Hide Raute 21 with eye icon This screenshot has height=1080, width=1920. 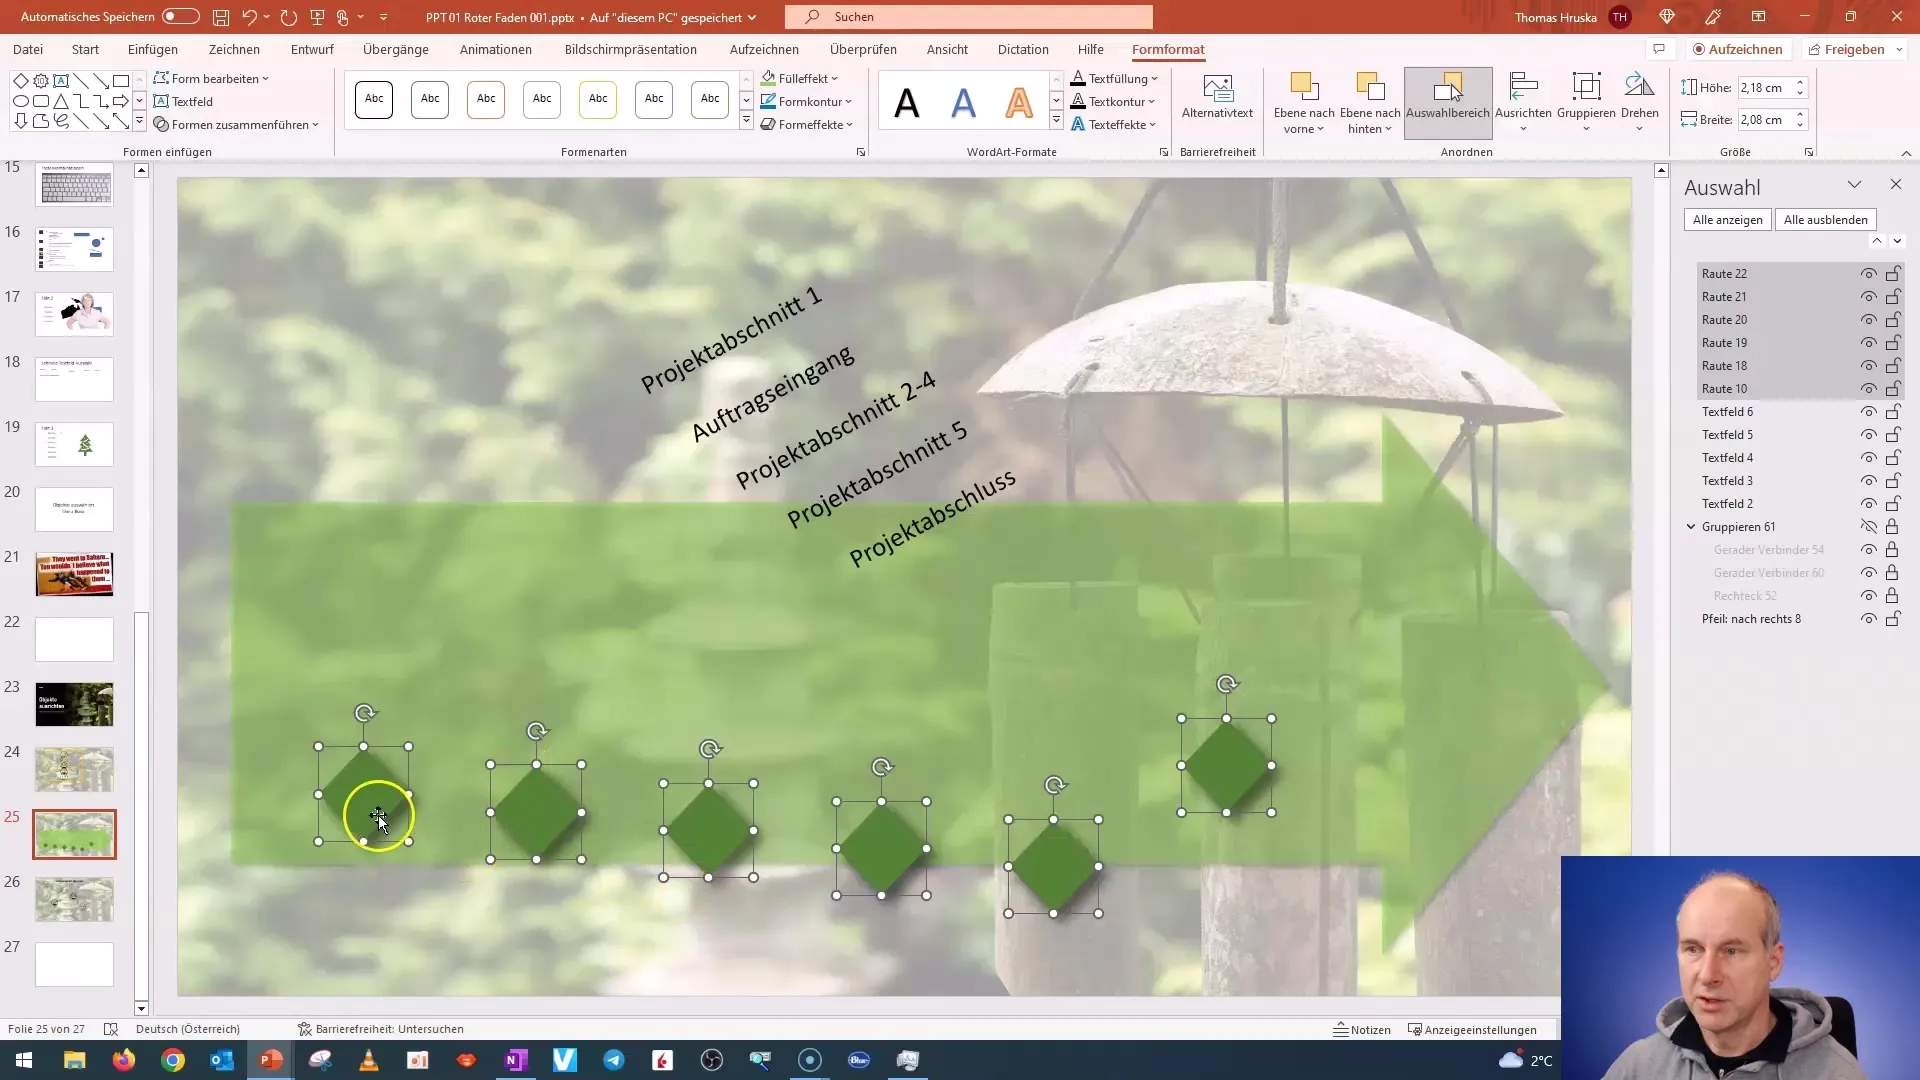tap(1868, 297)
